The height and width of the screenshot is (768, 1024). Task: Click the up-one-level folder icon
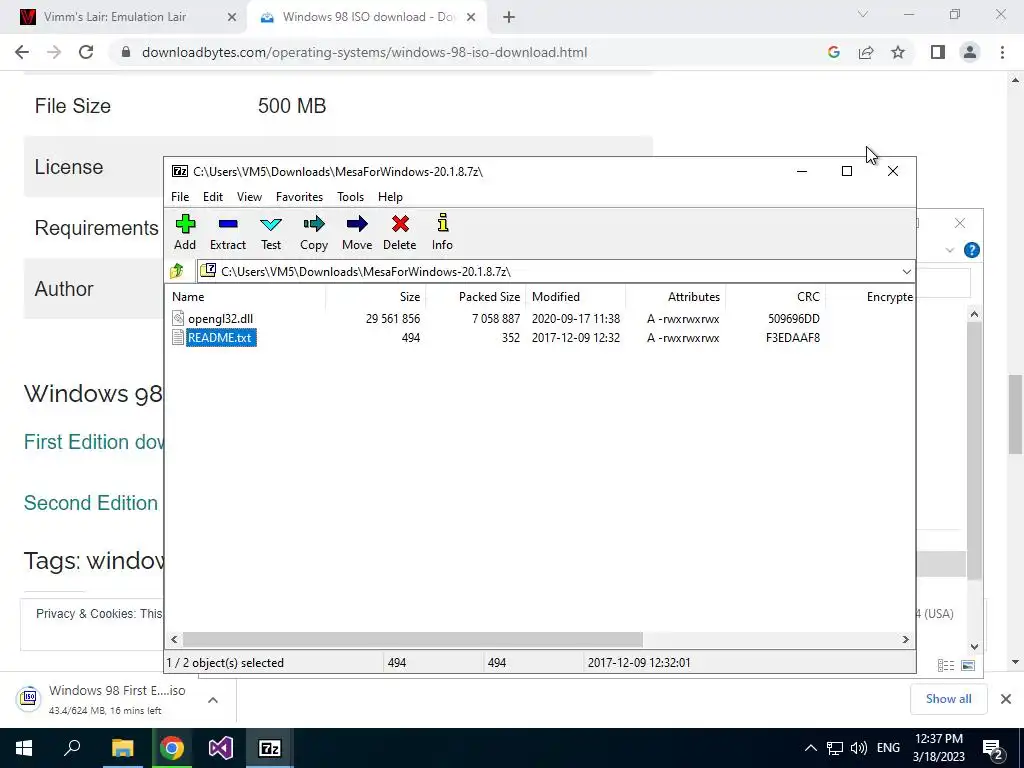176,271
